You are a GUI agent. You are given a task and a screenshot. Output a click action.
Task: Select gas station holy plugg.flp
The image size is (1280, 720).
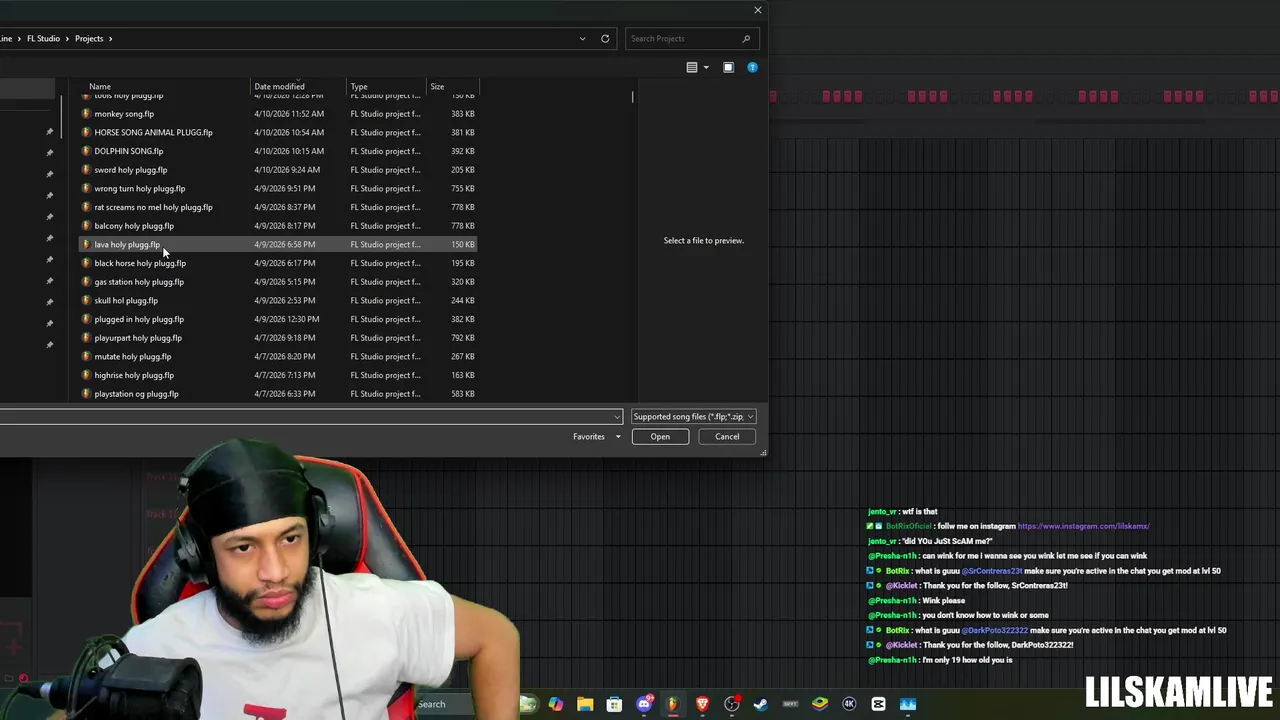click(278, 282)
